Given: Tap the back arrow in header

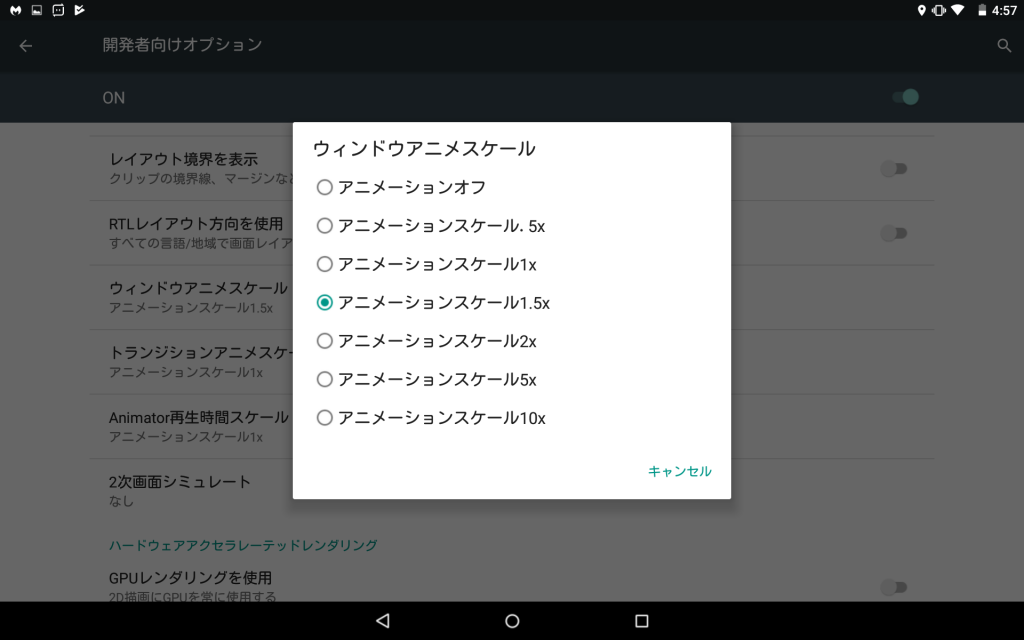Looking at the screenshot, I should [26, 45].
